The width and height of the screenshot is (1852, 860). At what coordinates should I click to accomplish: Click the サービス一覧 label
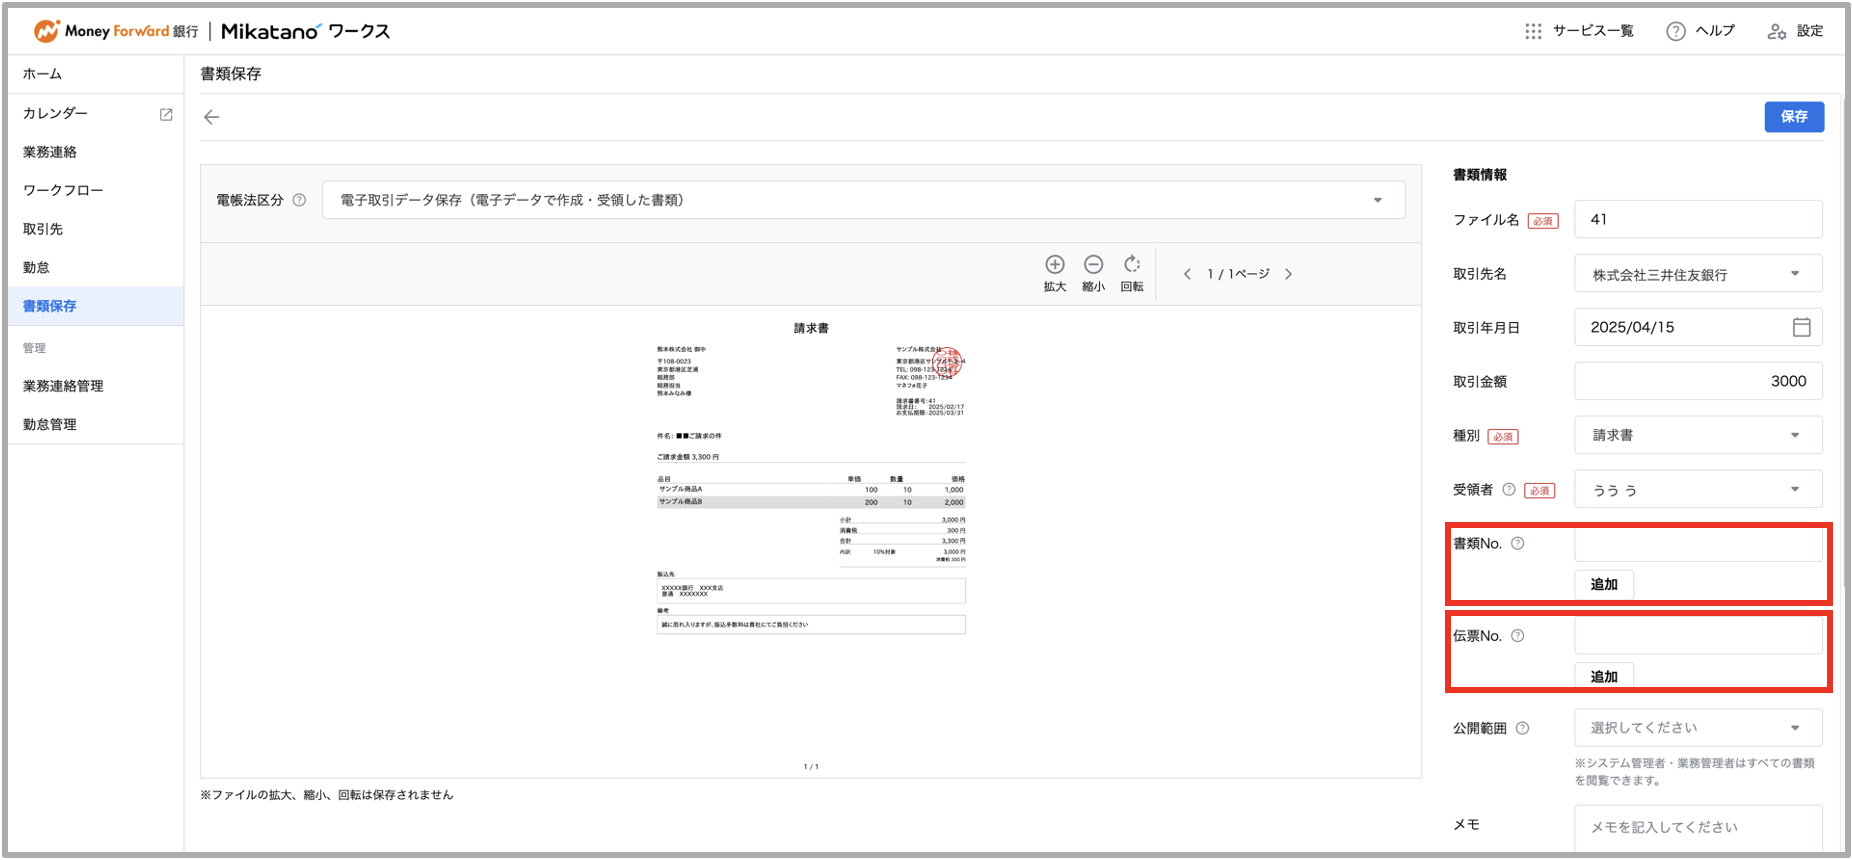pos(1593,31)
